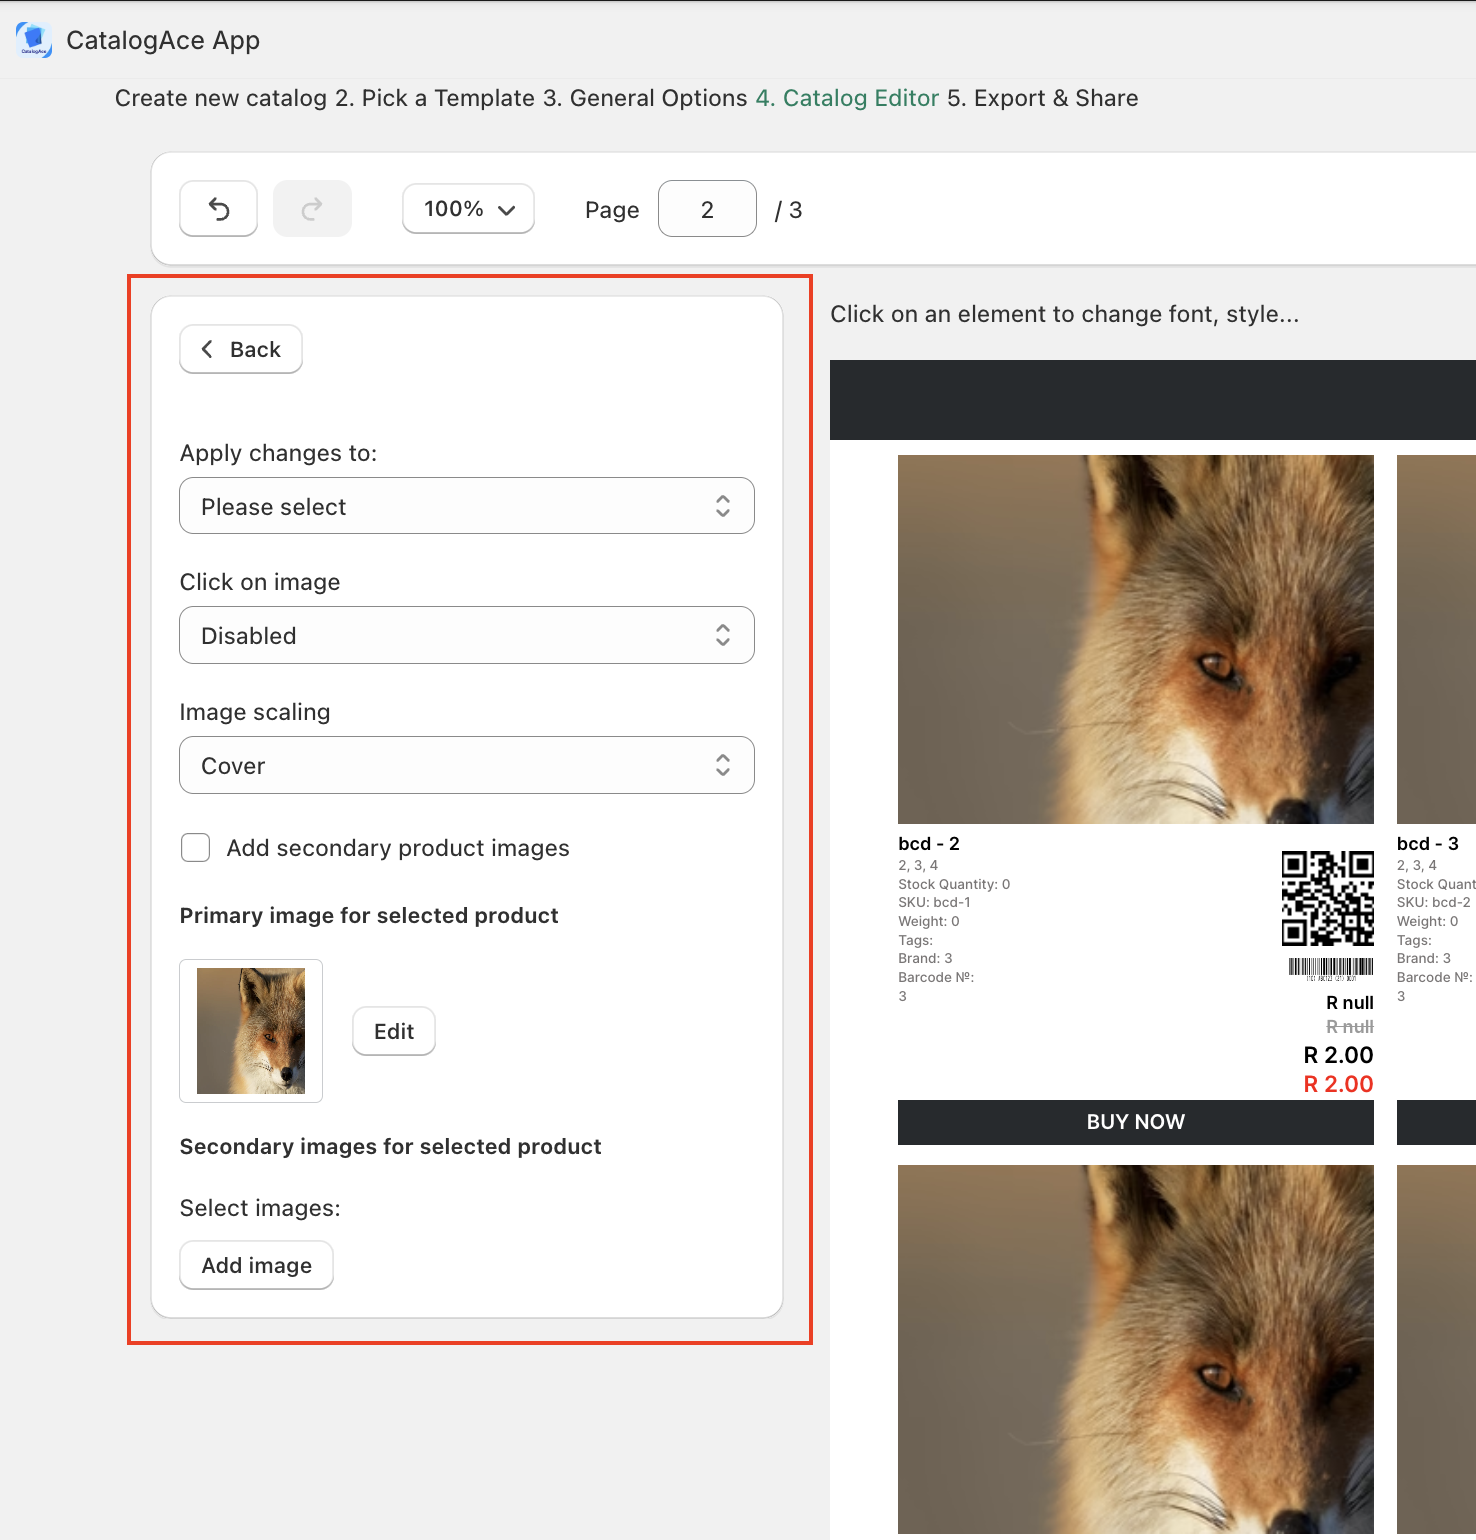Viewport: 1476px width, 1540px height.
Task: Click the barcode under the QR code
Action: 1330,968
